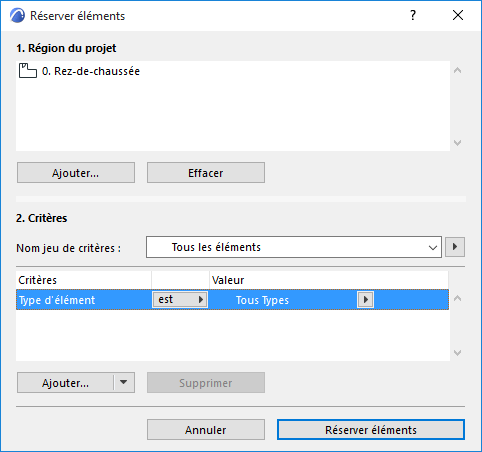Click the region list scroll up arrow
The height and width of the screenshot is (452, 482).
458,70
